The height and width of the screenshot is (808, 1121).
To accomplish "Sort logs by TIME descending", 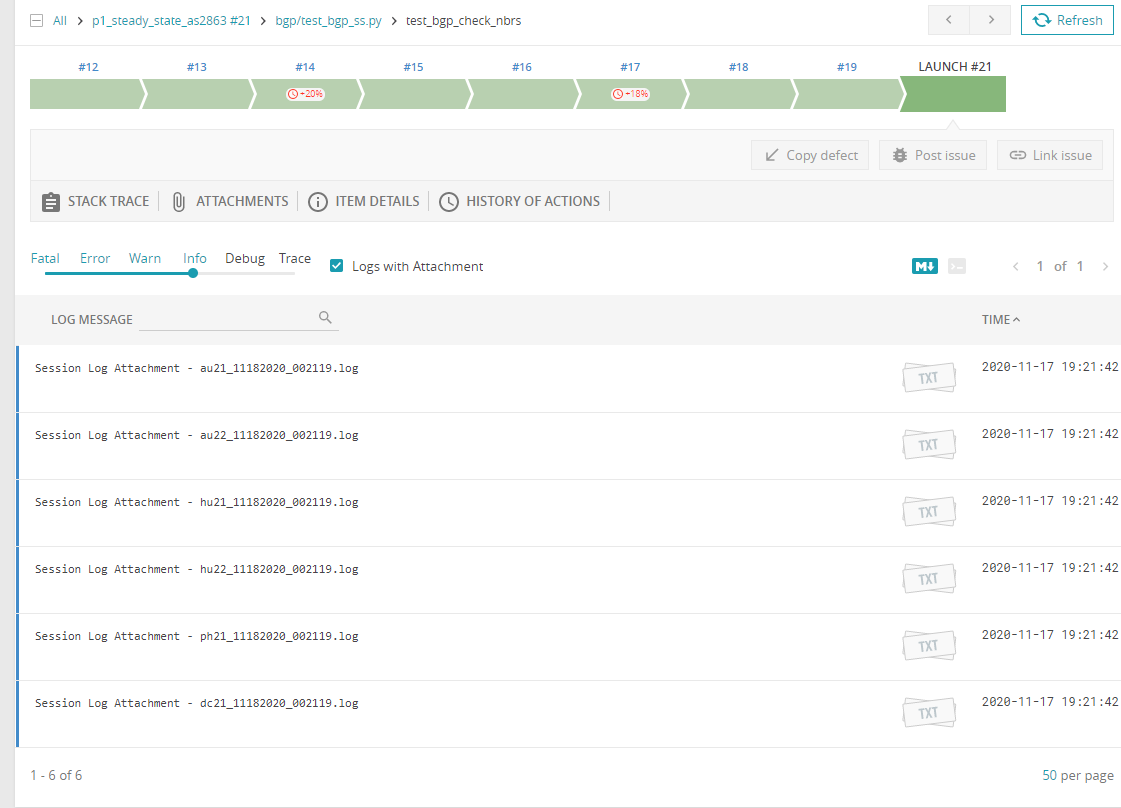I will click(1002, 319).
